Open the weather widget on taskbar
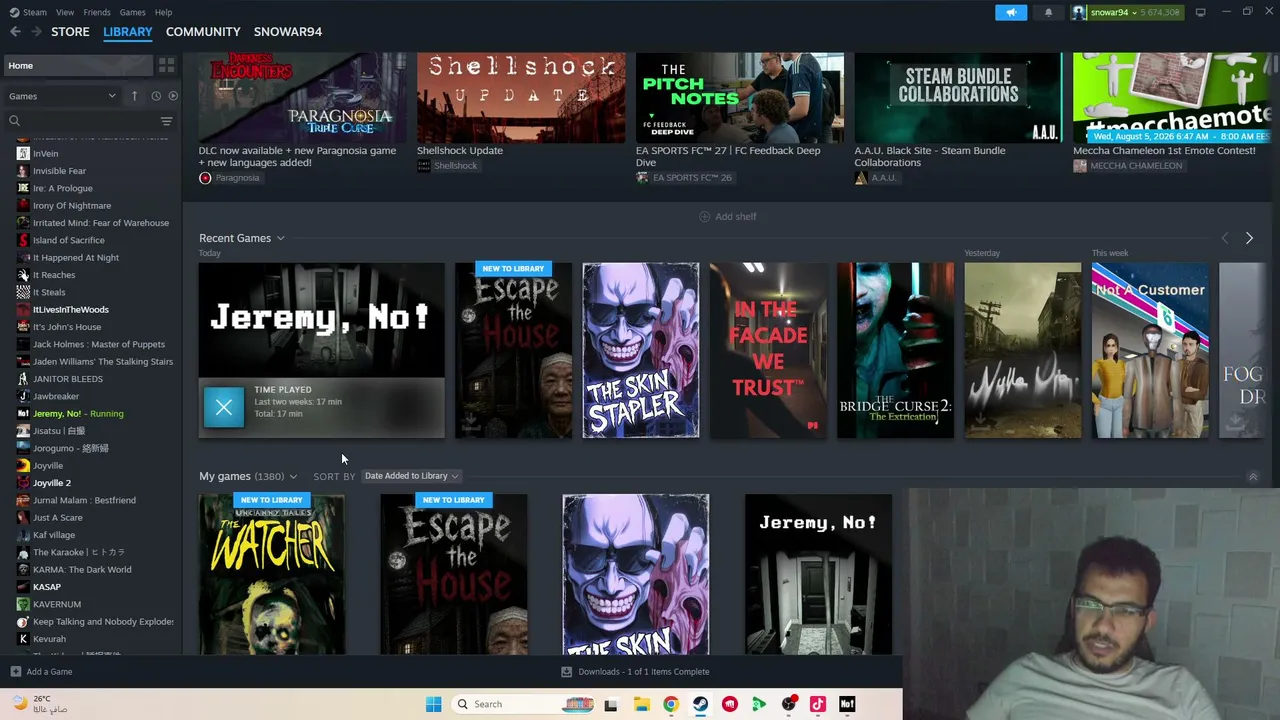 tap(40, 704)
